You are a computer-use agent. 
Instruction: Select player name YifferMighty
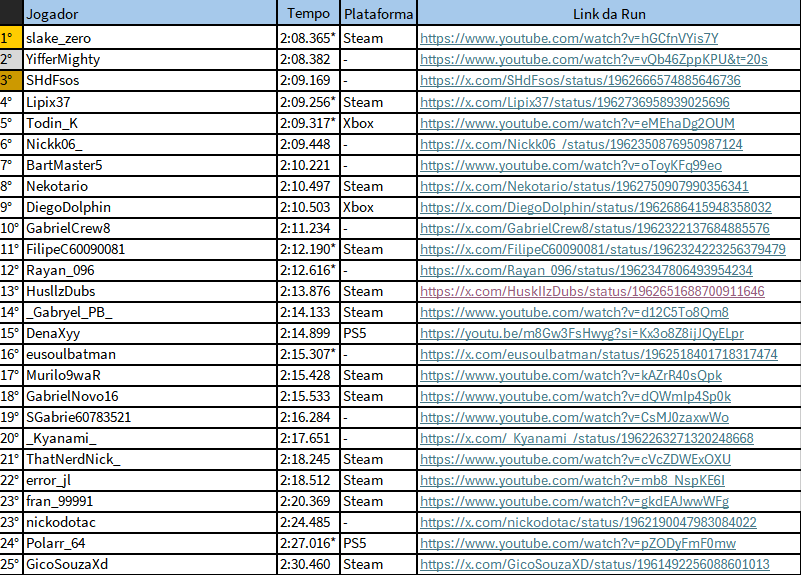pos(63,59)
